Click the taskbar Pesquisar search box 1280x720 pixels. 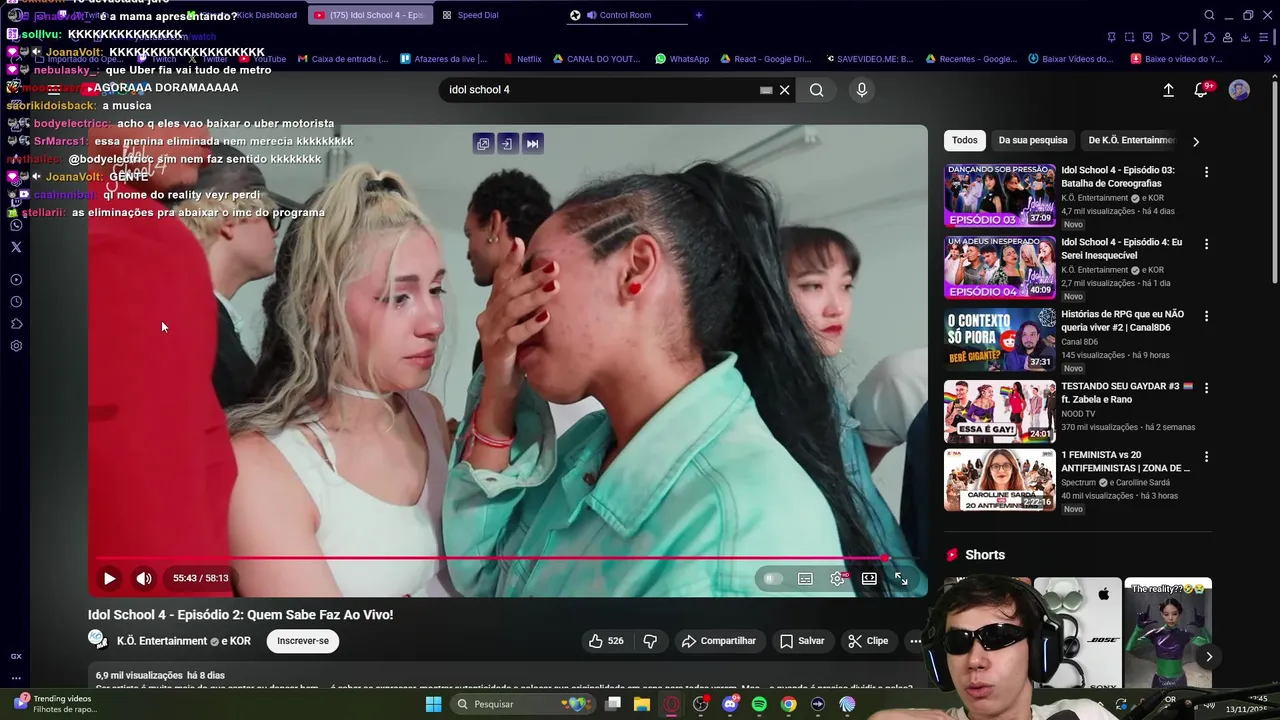click(x=523, y=704)
